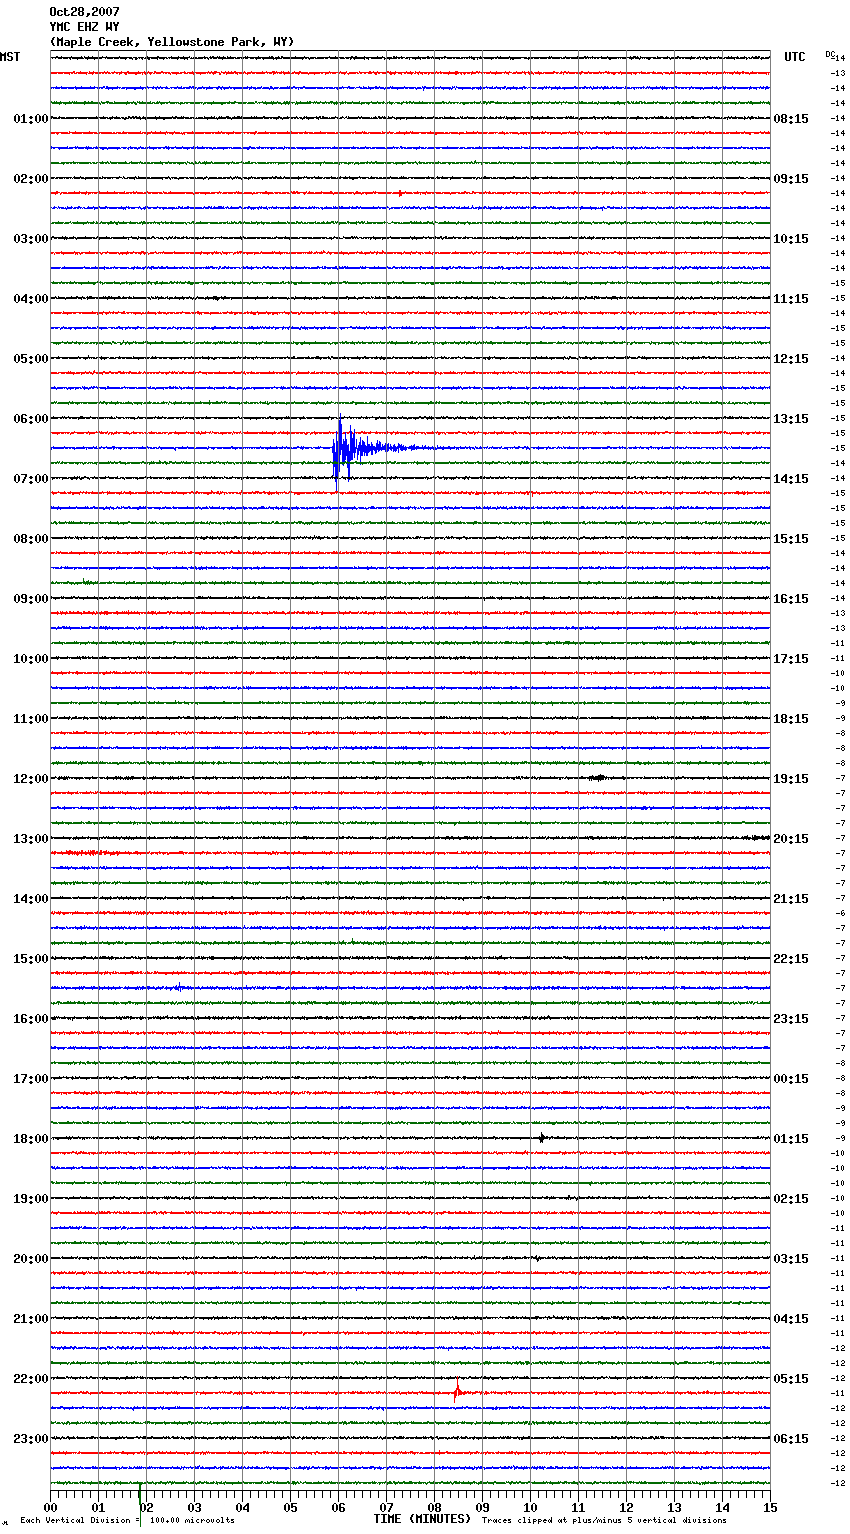Click the UTC axis header

click(795, 57)
